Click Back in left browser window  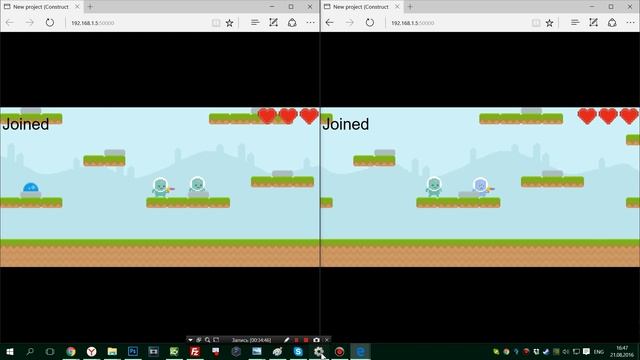(10, 23)
